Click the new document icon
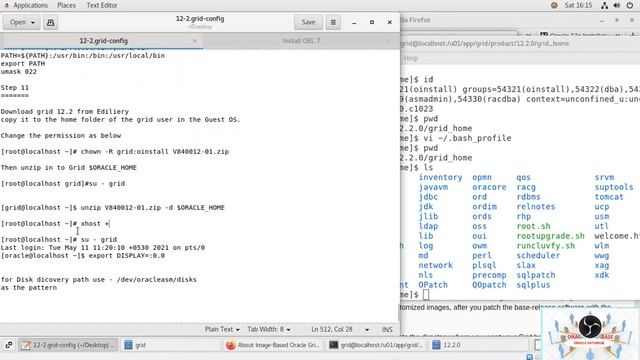Viewport: 640px width, 360px height. pyautogui.click(x=51, y=22)
